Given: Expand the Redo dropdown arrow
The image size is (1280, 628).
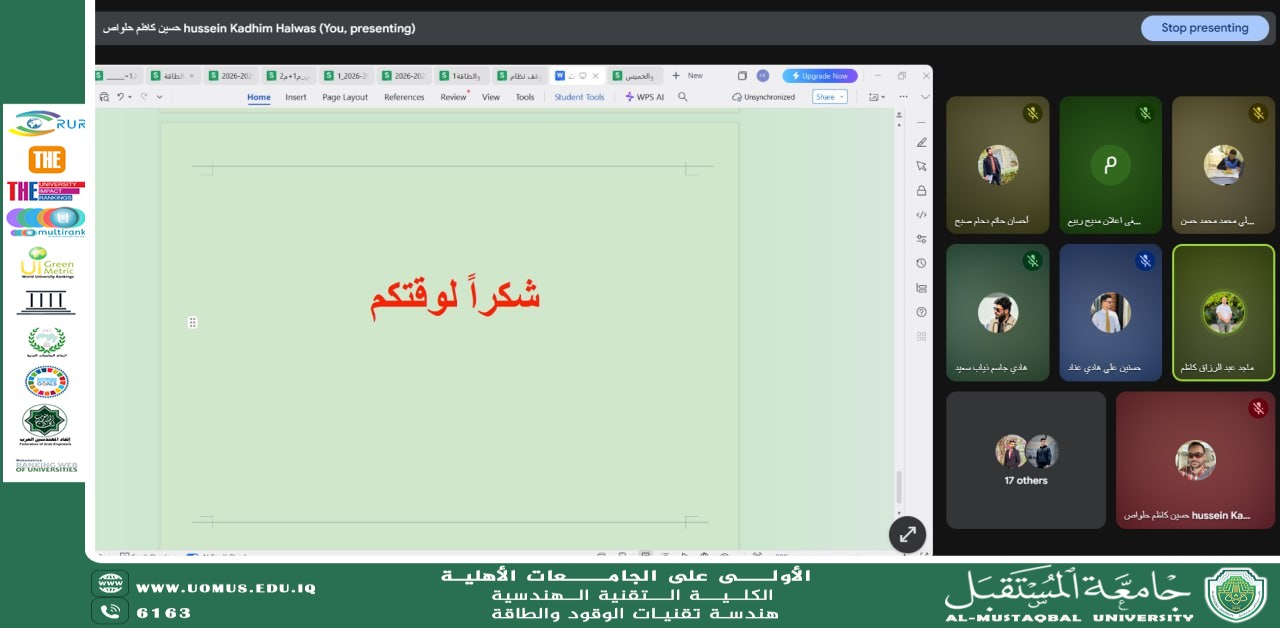Looking at the screenshot, I should pyautogui.click(x=157, y=96).
